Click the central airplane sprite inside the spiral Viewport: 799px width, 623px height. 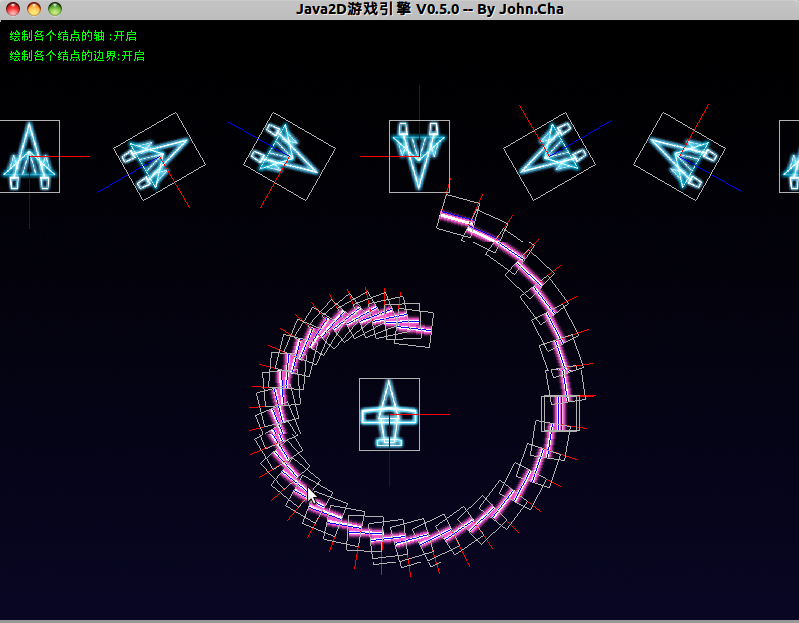tap(389, 414)
